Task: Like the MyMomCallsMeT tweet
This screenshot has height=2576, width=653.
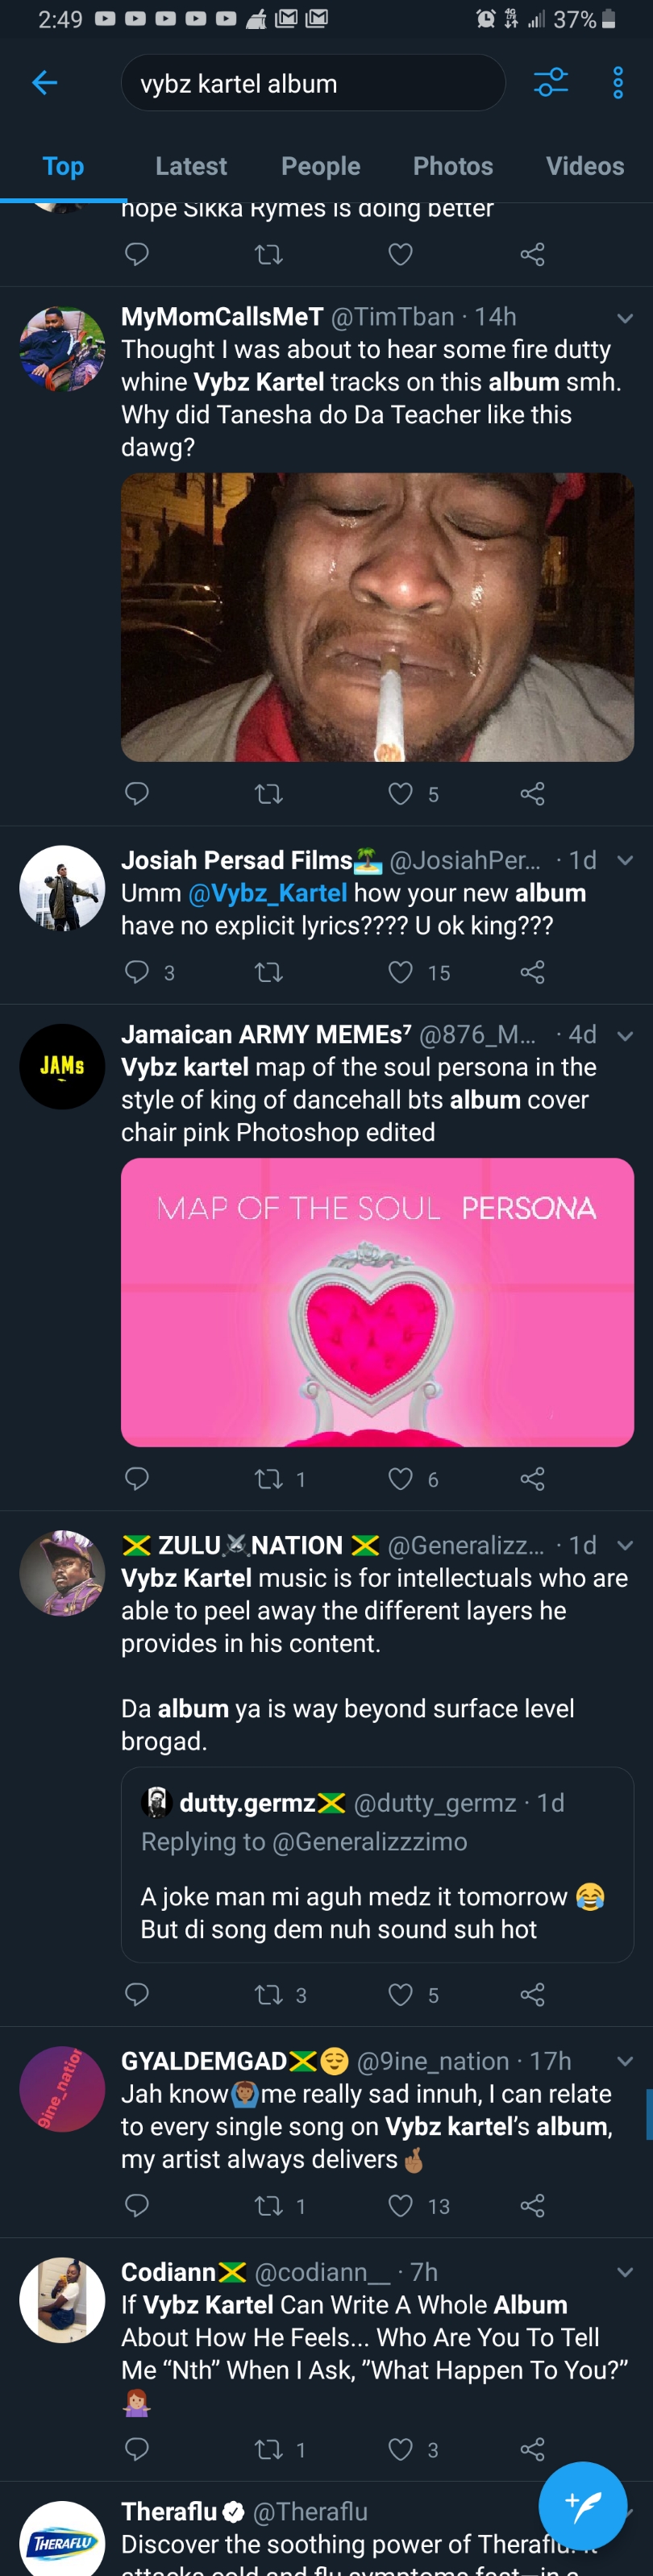Action: tap(400, 794)
